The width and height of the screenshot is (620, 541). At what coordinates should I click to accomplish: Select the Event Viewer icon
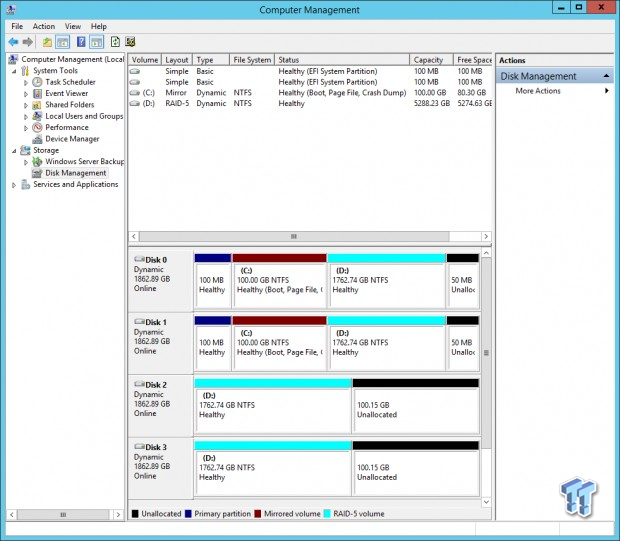(38, 93)
